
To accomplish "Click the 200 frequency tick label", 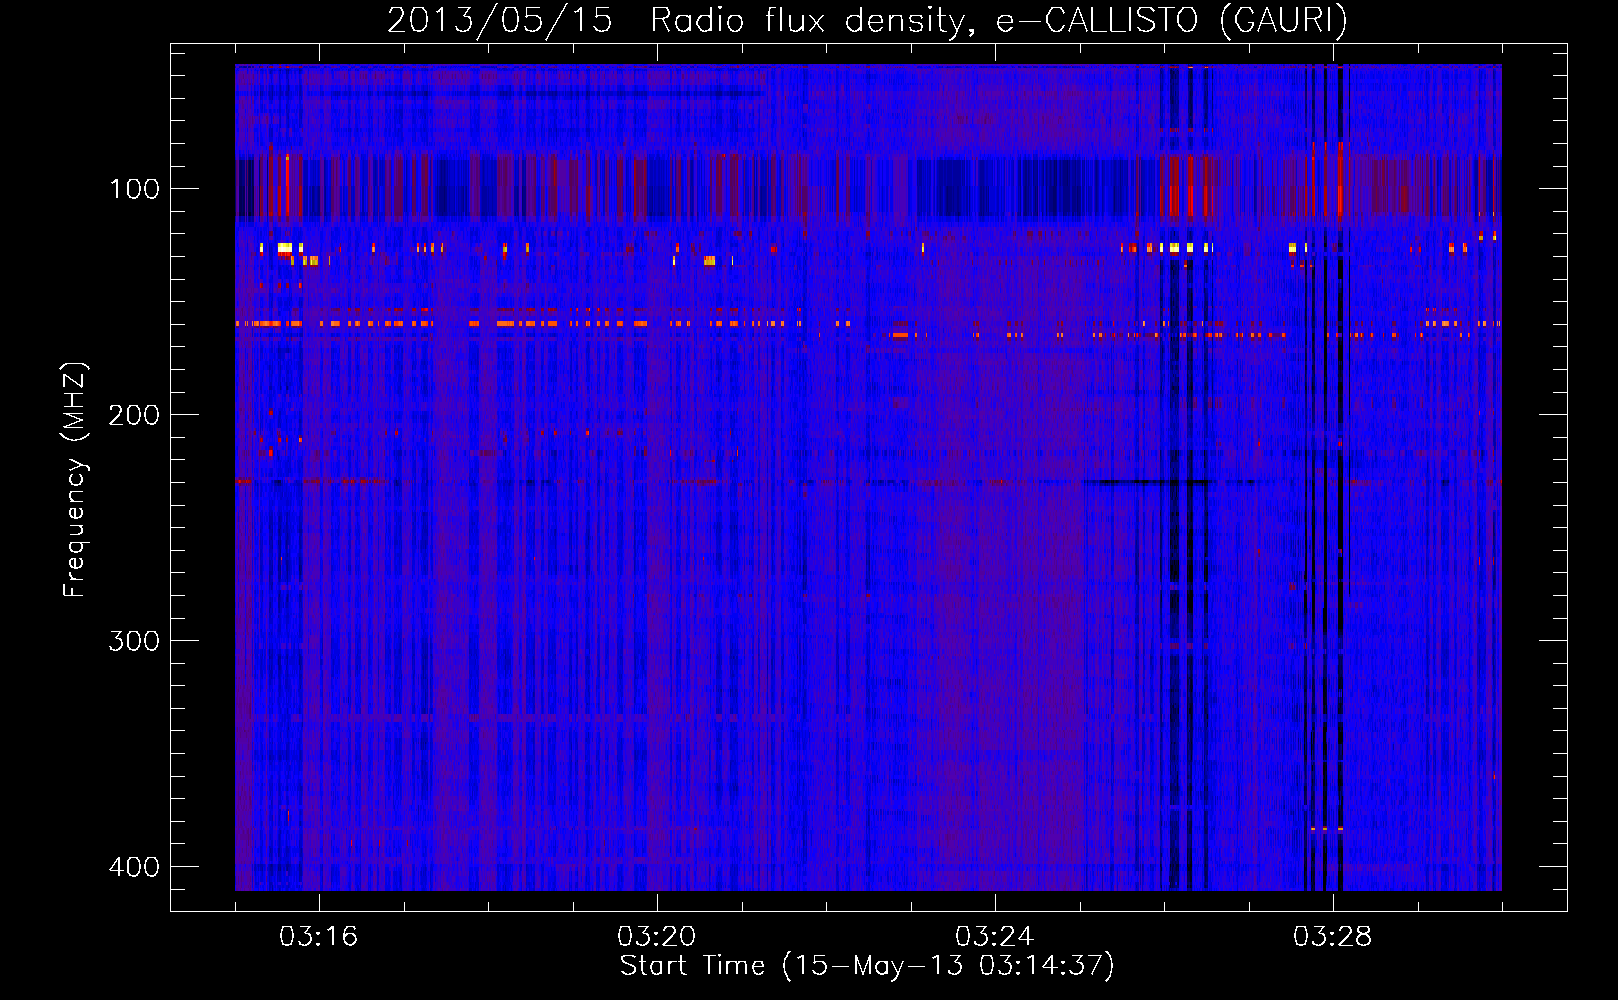I will [134, 415].
